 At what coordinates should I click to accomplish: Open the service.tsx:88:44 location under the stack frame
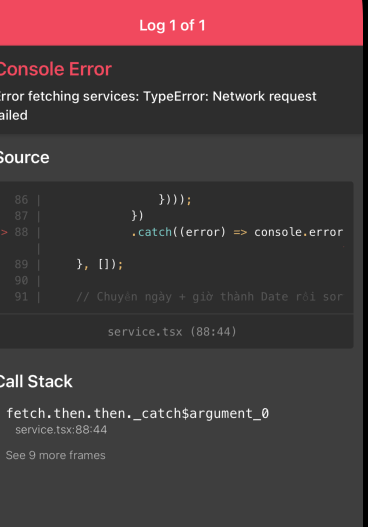coord(61,430)
